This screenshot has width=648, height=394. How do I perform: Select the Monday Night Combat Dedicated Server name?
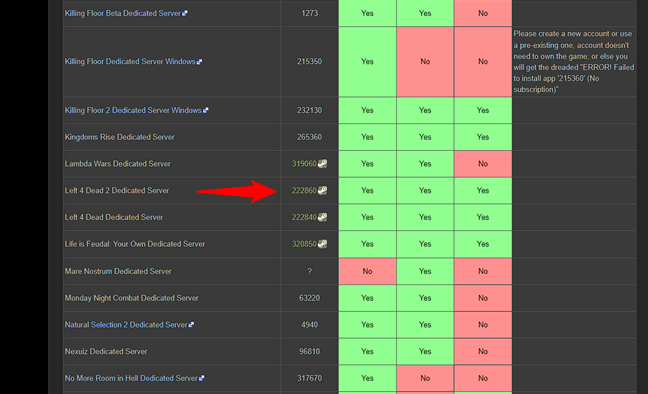131,298
